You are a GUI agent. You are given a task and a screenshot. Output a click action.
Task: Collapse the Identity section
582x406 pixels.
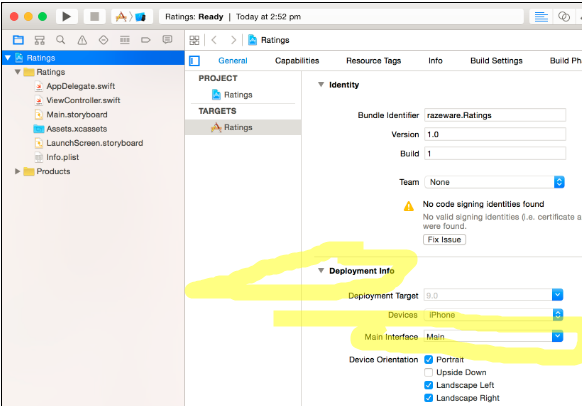click(x=321, y=85)
